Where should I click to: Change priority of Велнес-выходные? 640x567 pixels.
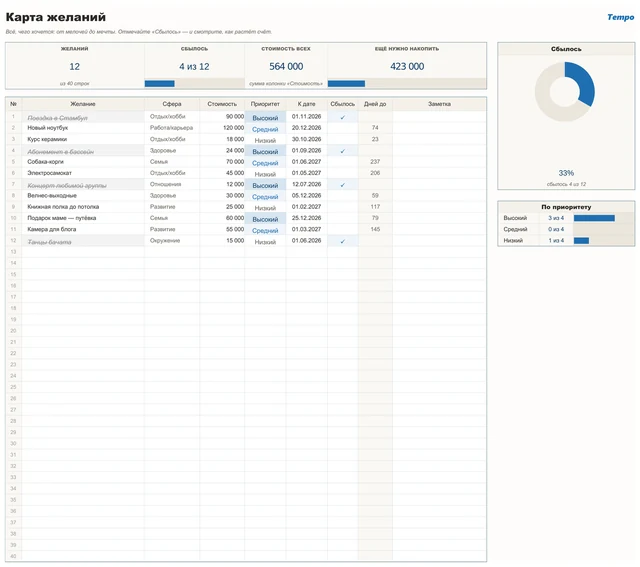[265, 196]
